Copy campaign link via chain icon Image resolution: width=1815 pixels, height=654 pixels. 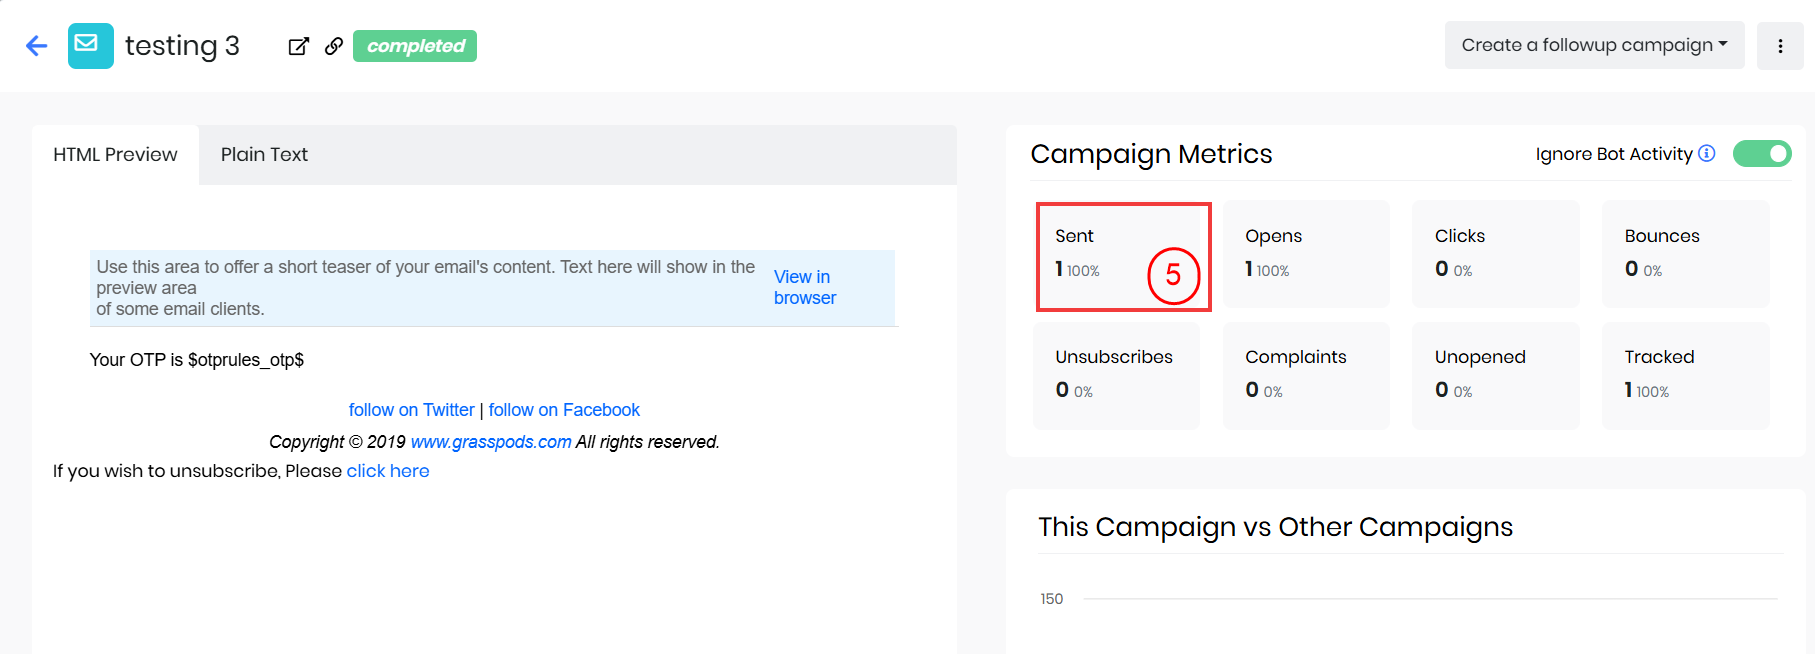coord(334,46)
